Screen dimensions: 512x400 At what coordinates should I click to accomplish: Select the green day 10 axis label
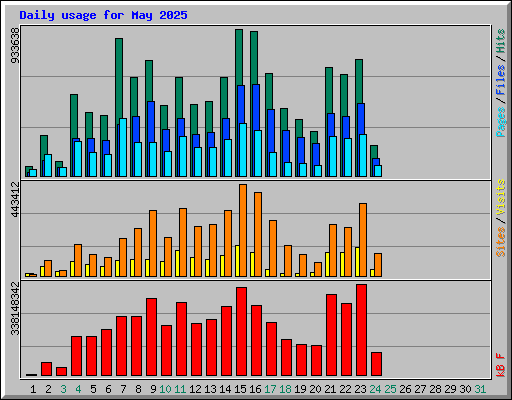pyautogui.click(x=165, y=389)
